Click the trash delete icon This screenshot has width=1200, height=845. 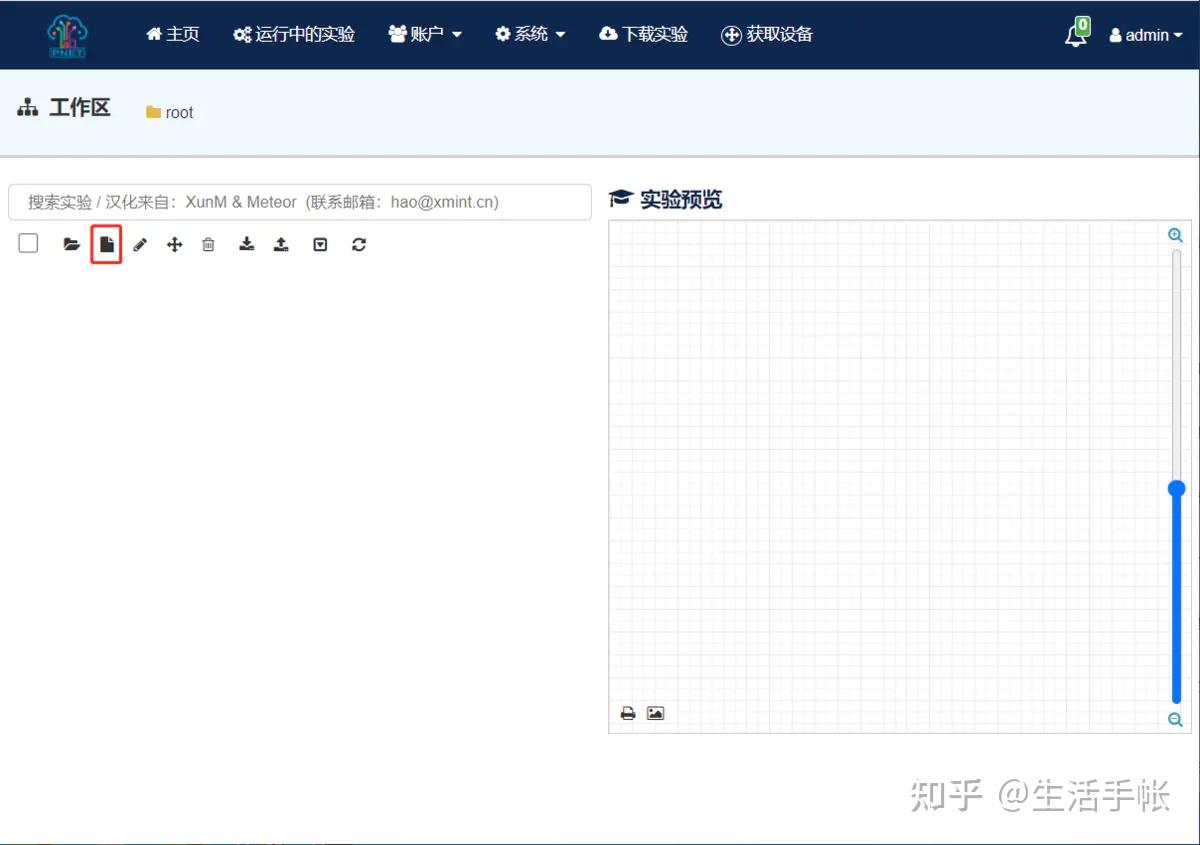(x=208, y=244)
